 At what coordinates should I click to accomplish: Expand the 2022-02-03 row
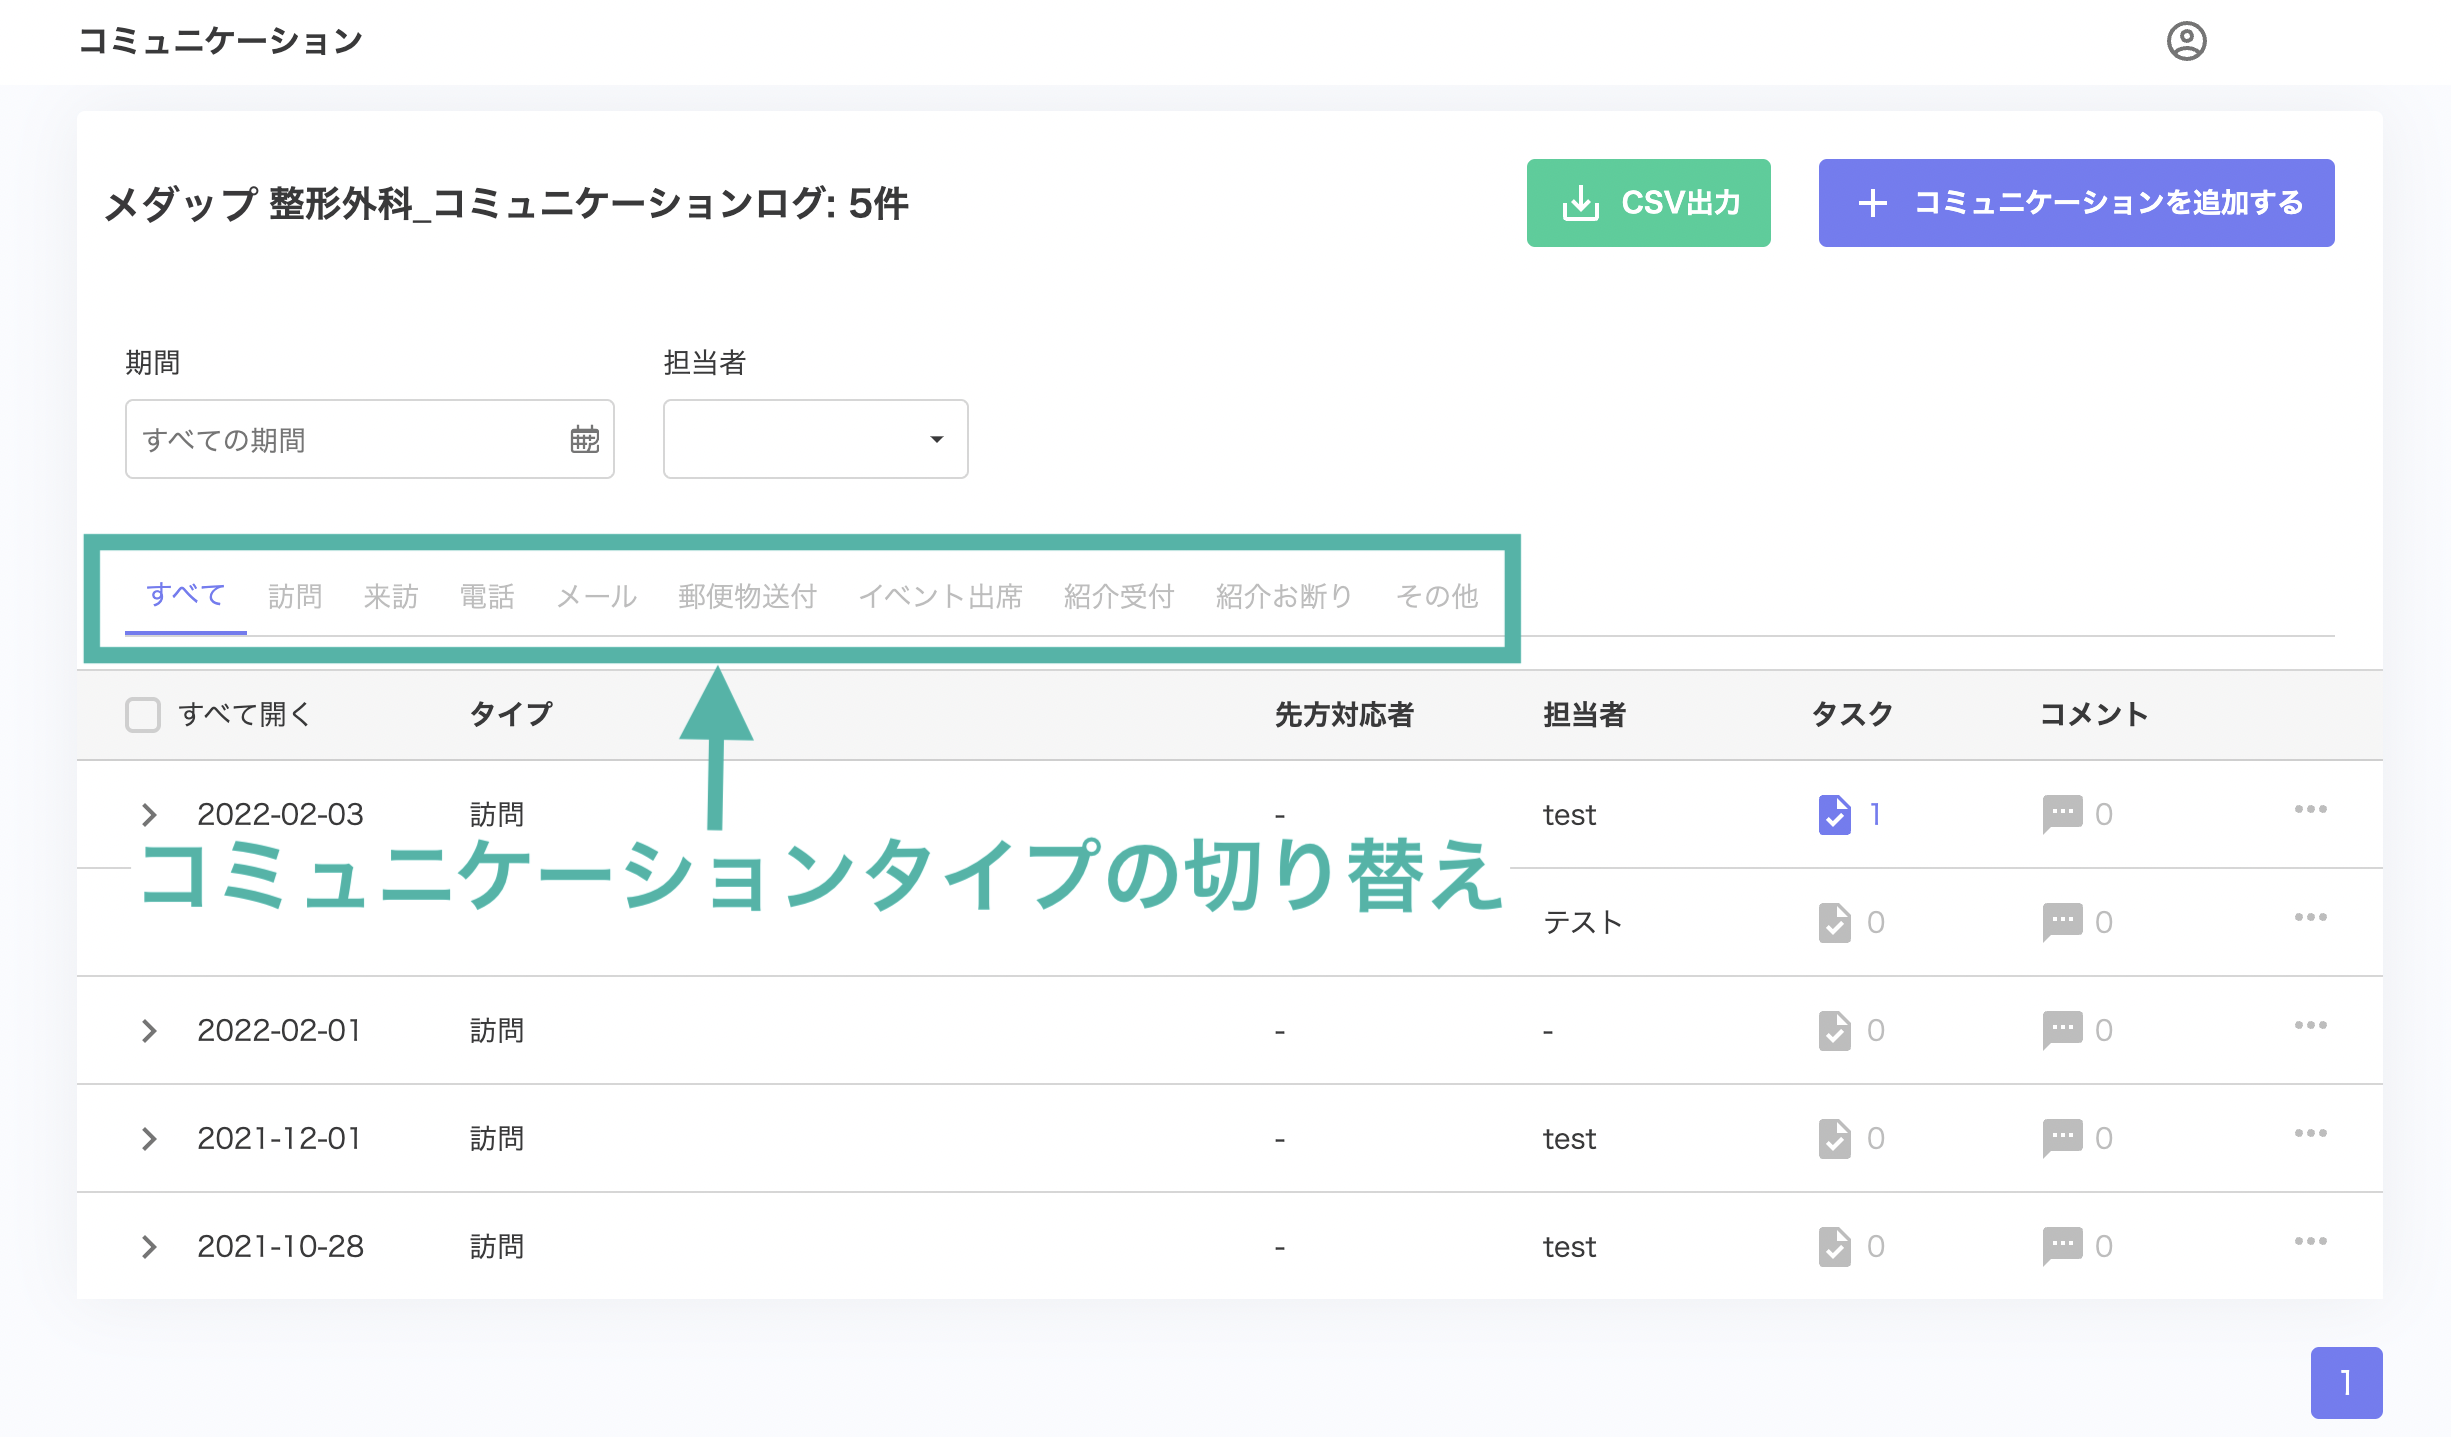pyautogui.click(x=149, y=814)
